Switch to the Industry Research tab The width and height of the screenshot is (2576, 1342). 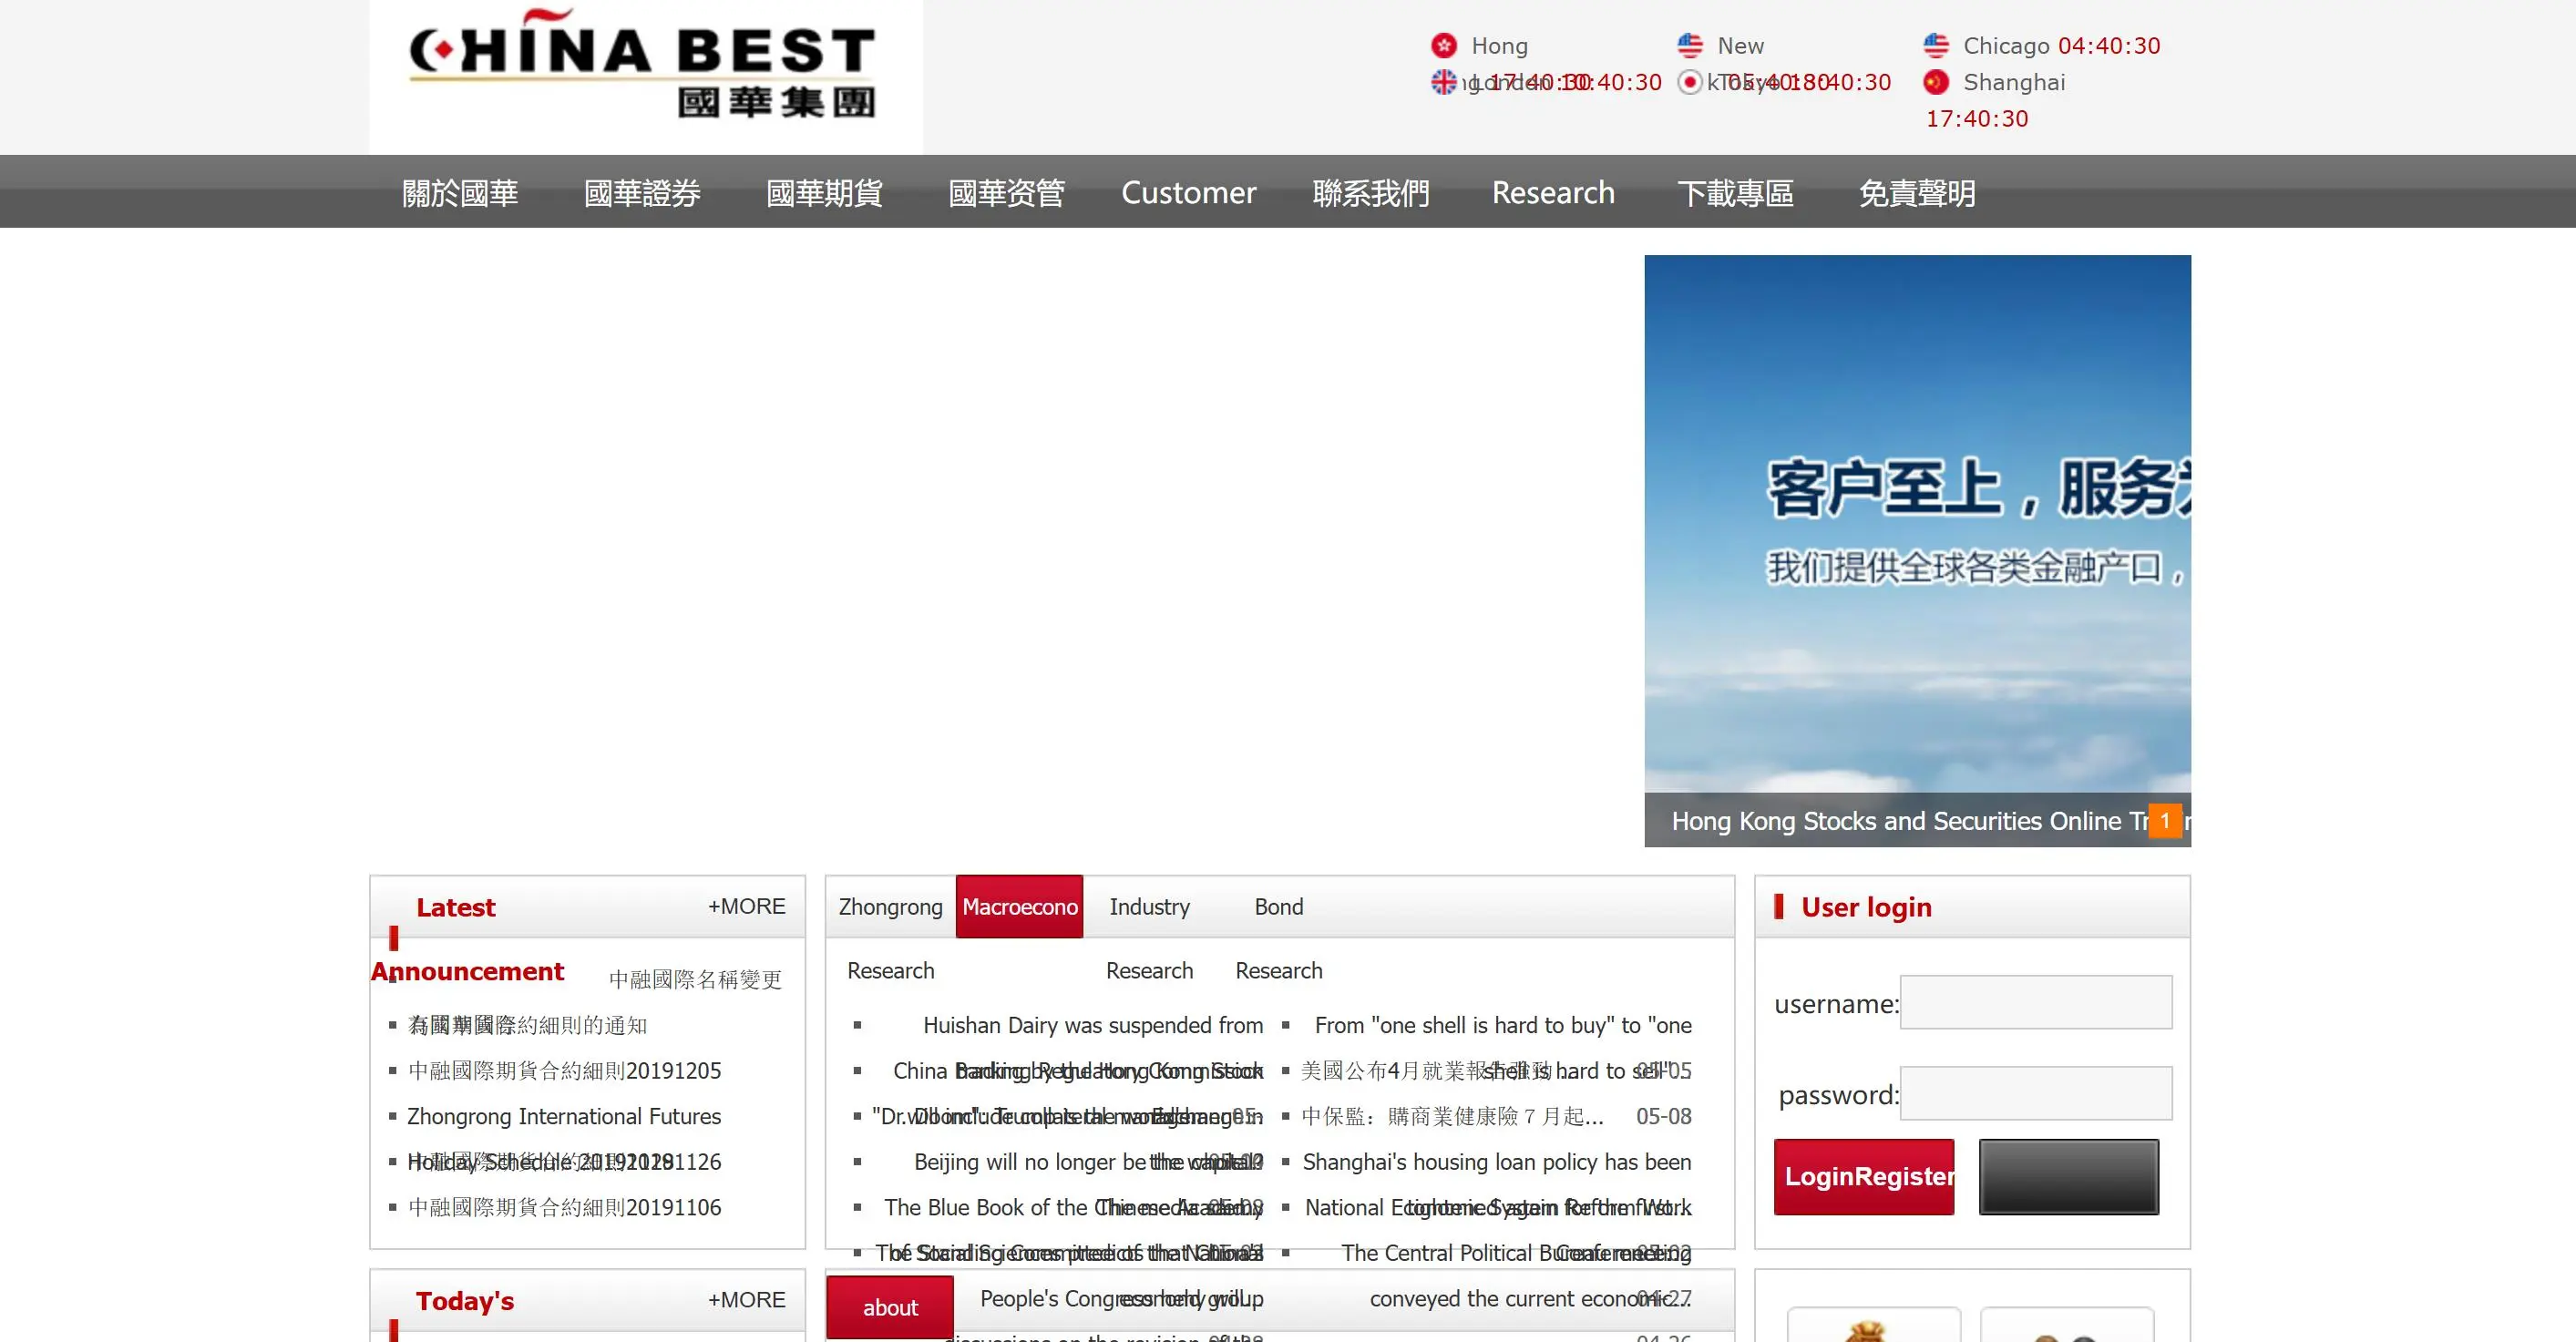pos(1149,907)
